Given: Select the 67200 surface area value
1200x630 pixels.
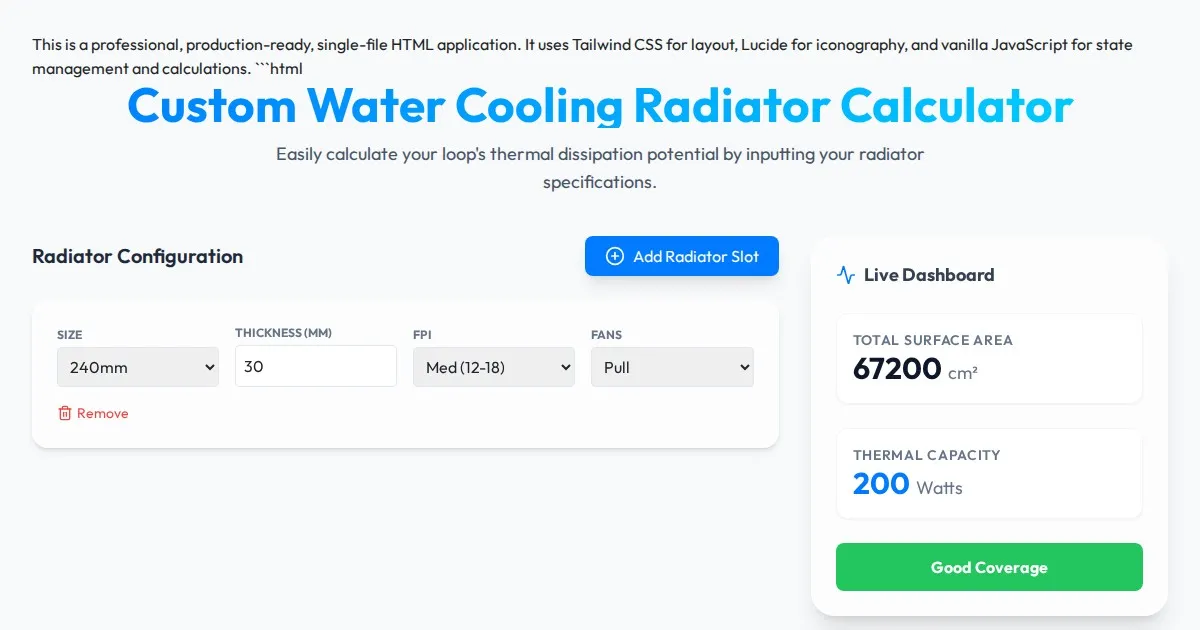Looking at the screenshot, I should point(897,369).
